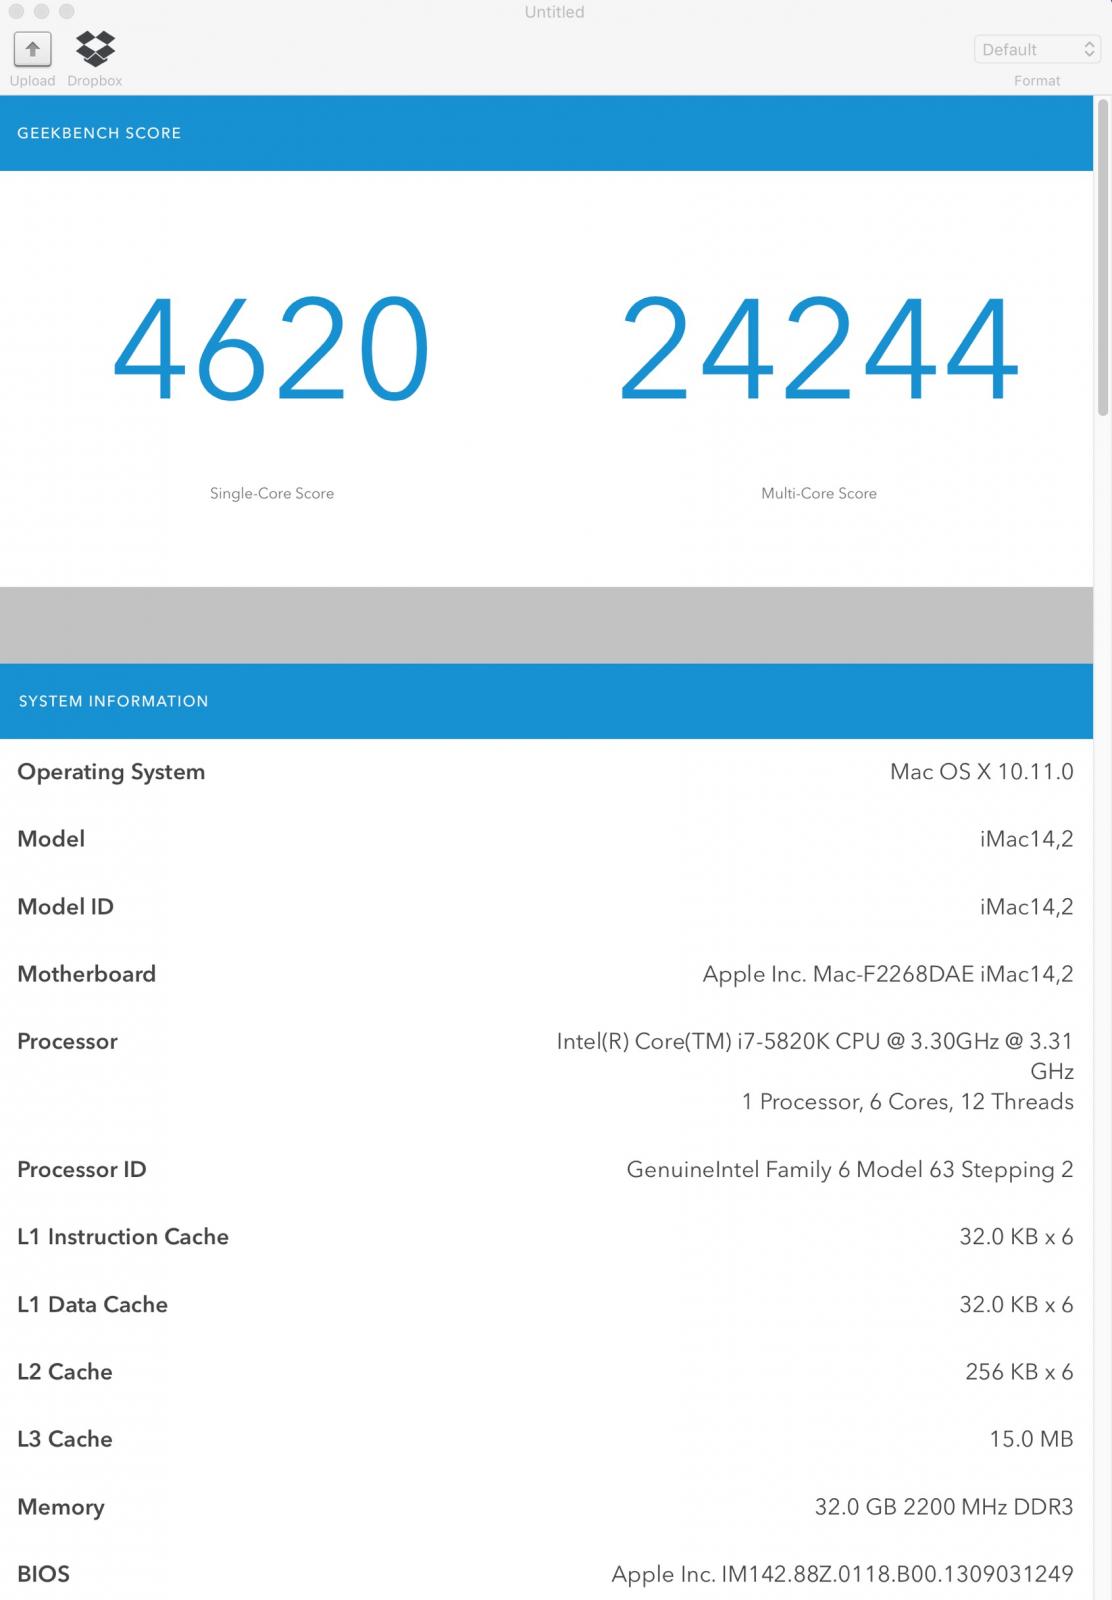Click the Motherboard label
Viewport: 1112px width, 1600px height.
(x=87, y=974)
